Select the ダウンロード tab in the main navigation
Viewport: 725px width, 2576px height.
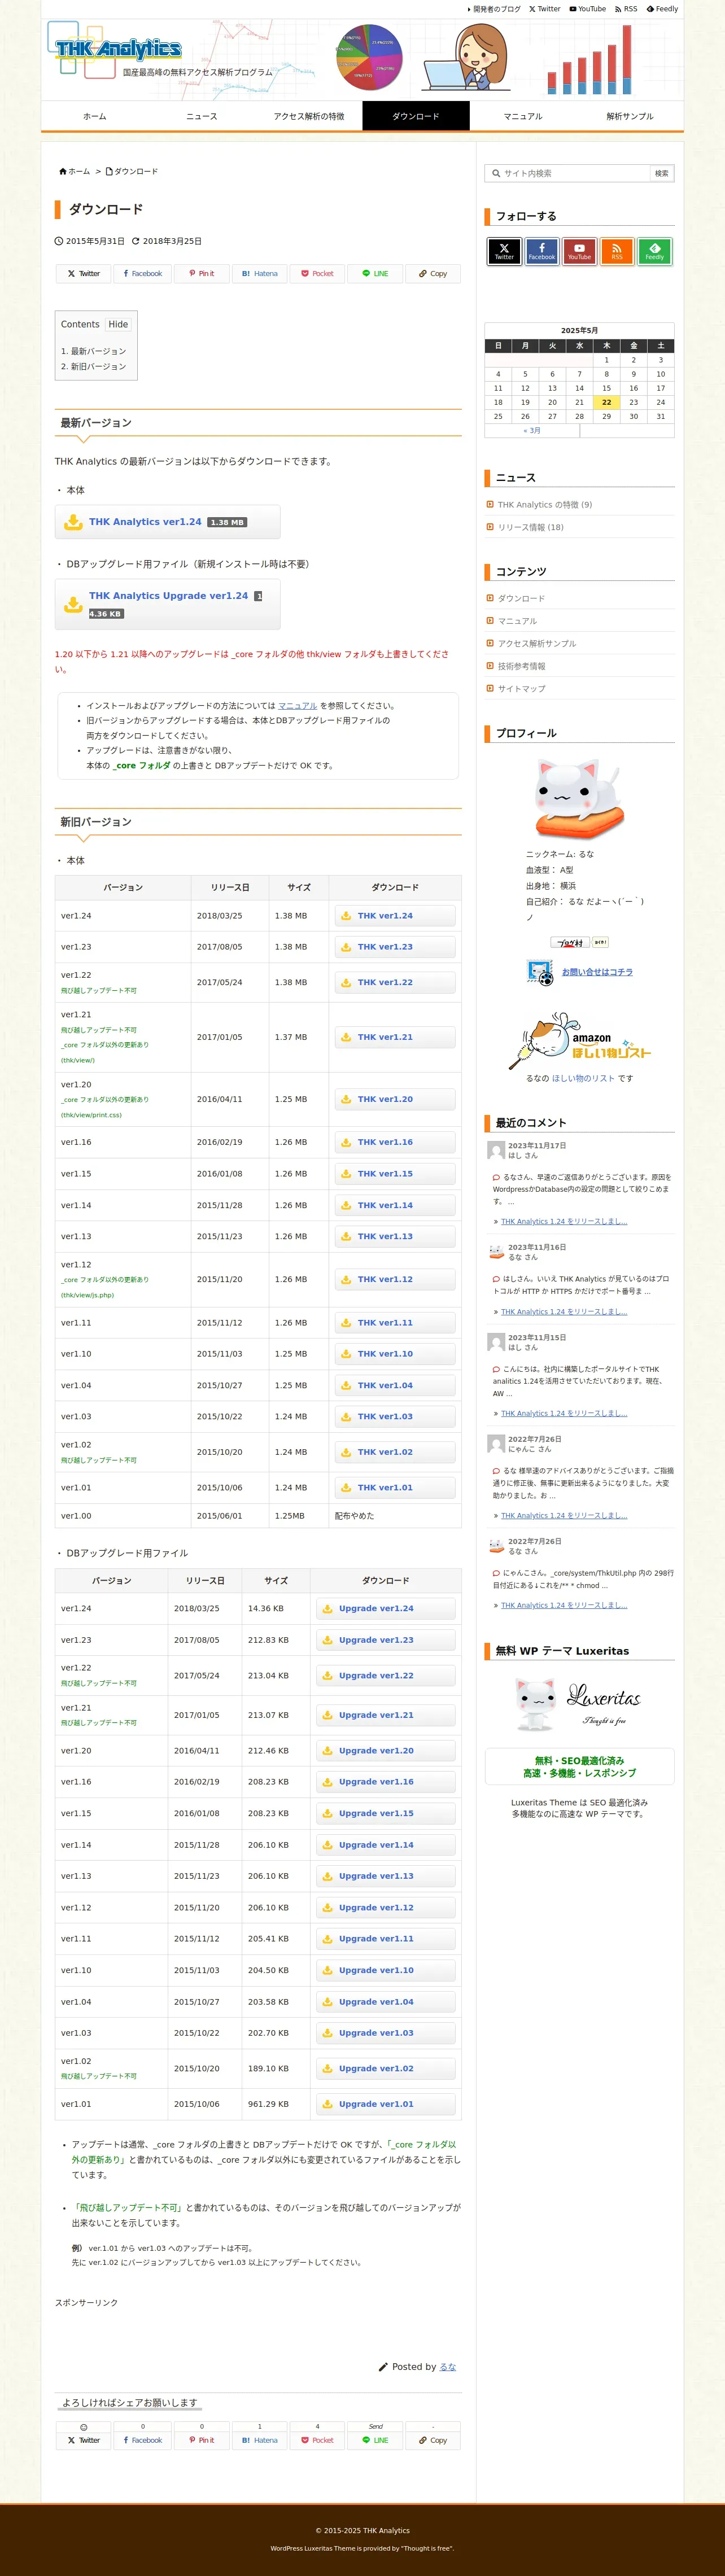tap(415, 116)
